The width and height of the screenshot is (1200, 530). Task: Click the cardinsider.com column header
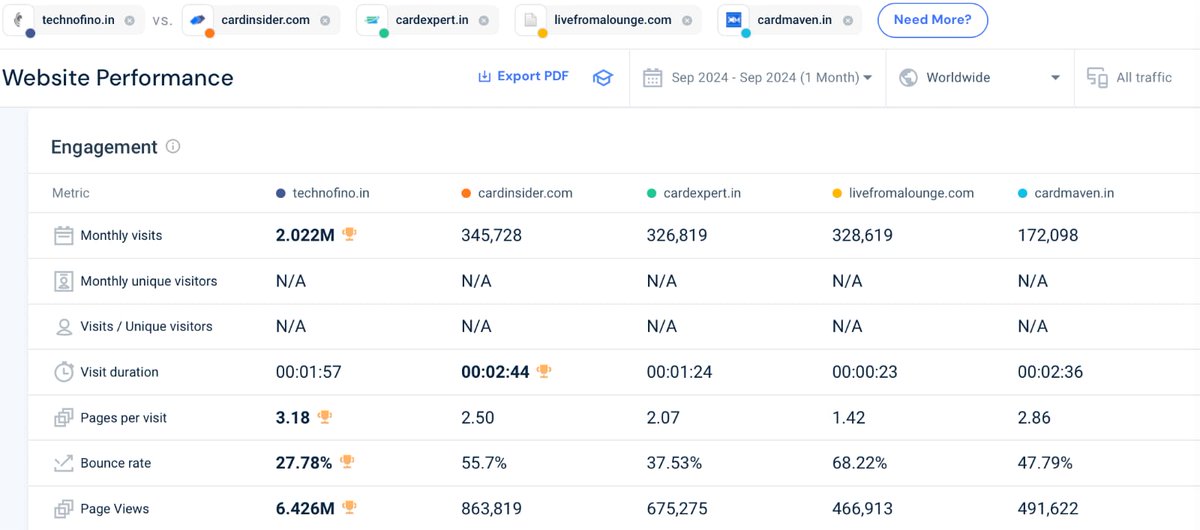(517, 193)
